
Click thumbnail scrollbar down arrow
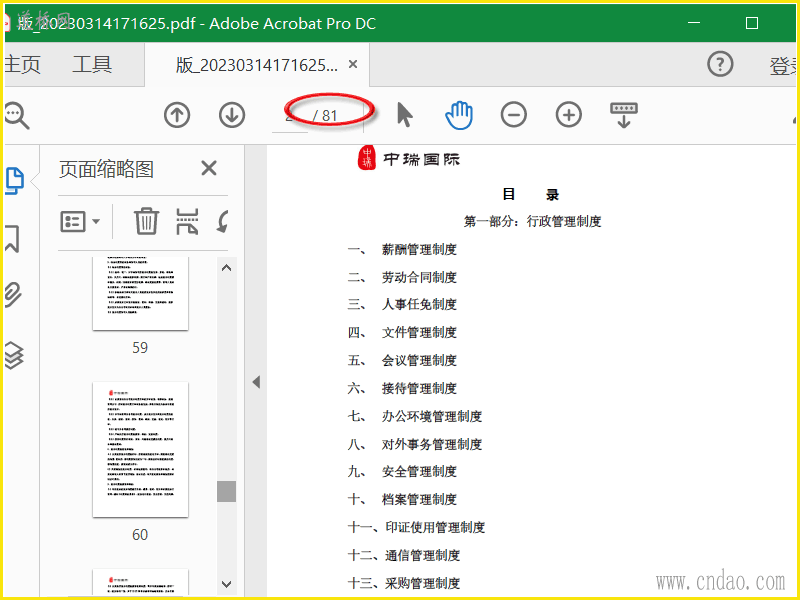[x=227, y=584]
